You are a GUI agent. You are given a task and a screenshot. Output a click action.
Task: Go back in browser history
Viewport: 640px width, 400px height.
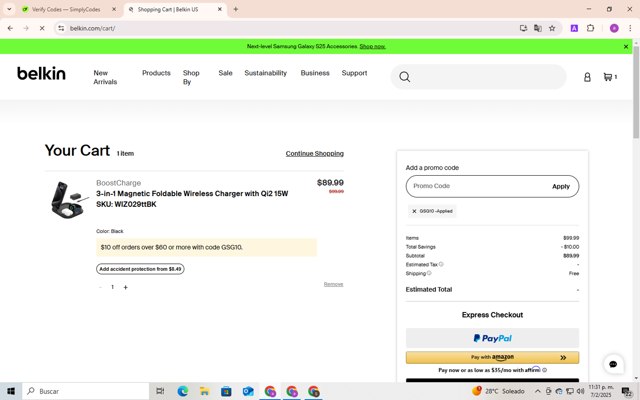pos(10,28)
